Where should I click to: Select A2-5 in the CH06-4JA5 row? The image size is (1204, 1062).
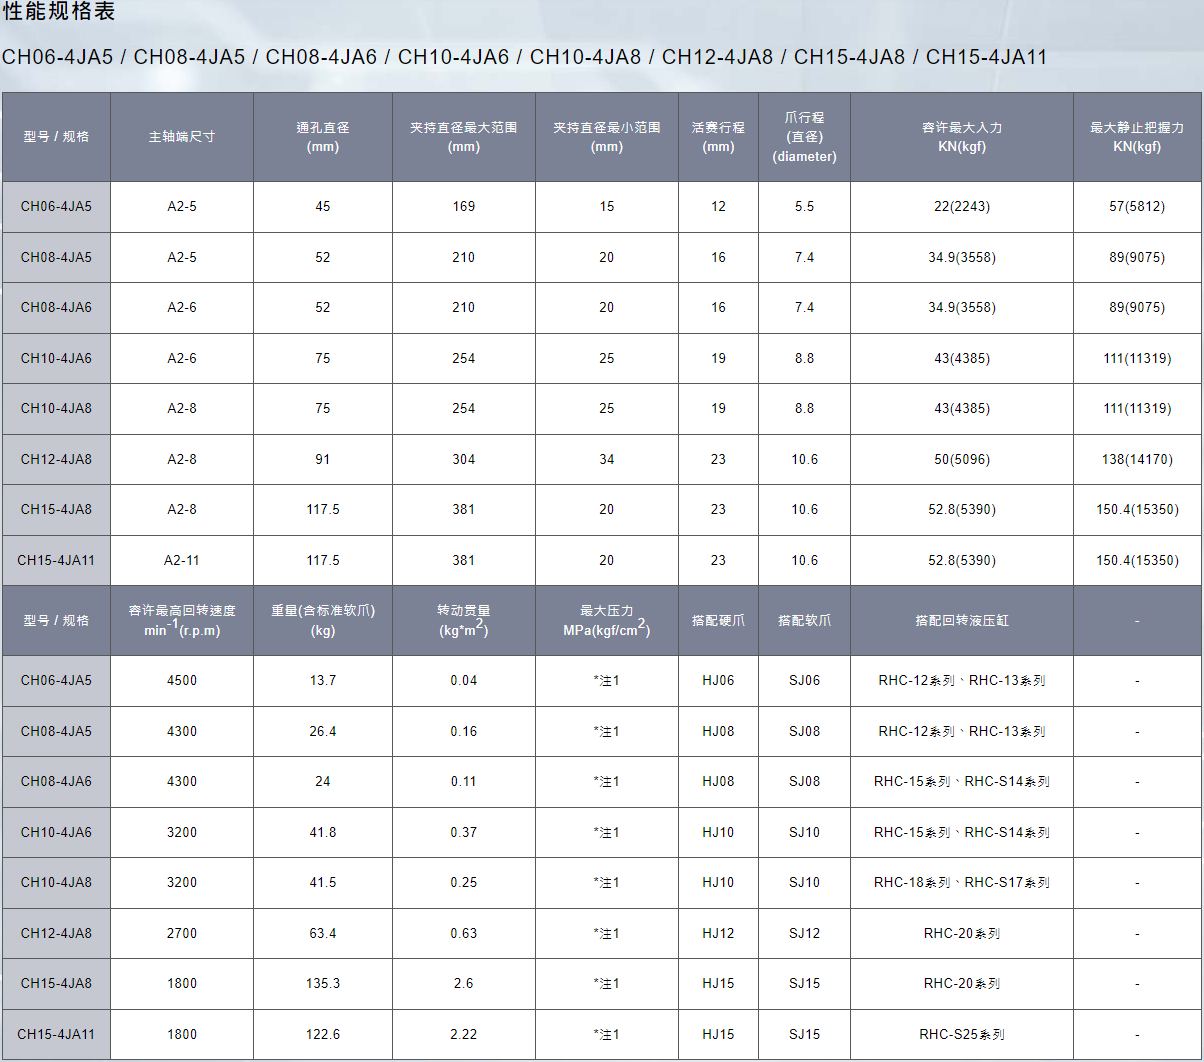click(182, 207)
